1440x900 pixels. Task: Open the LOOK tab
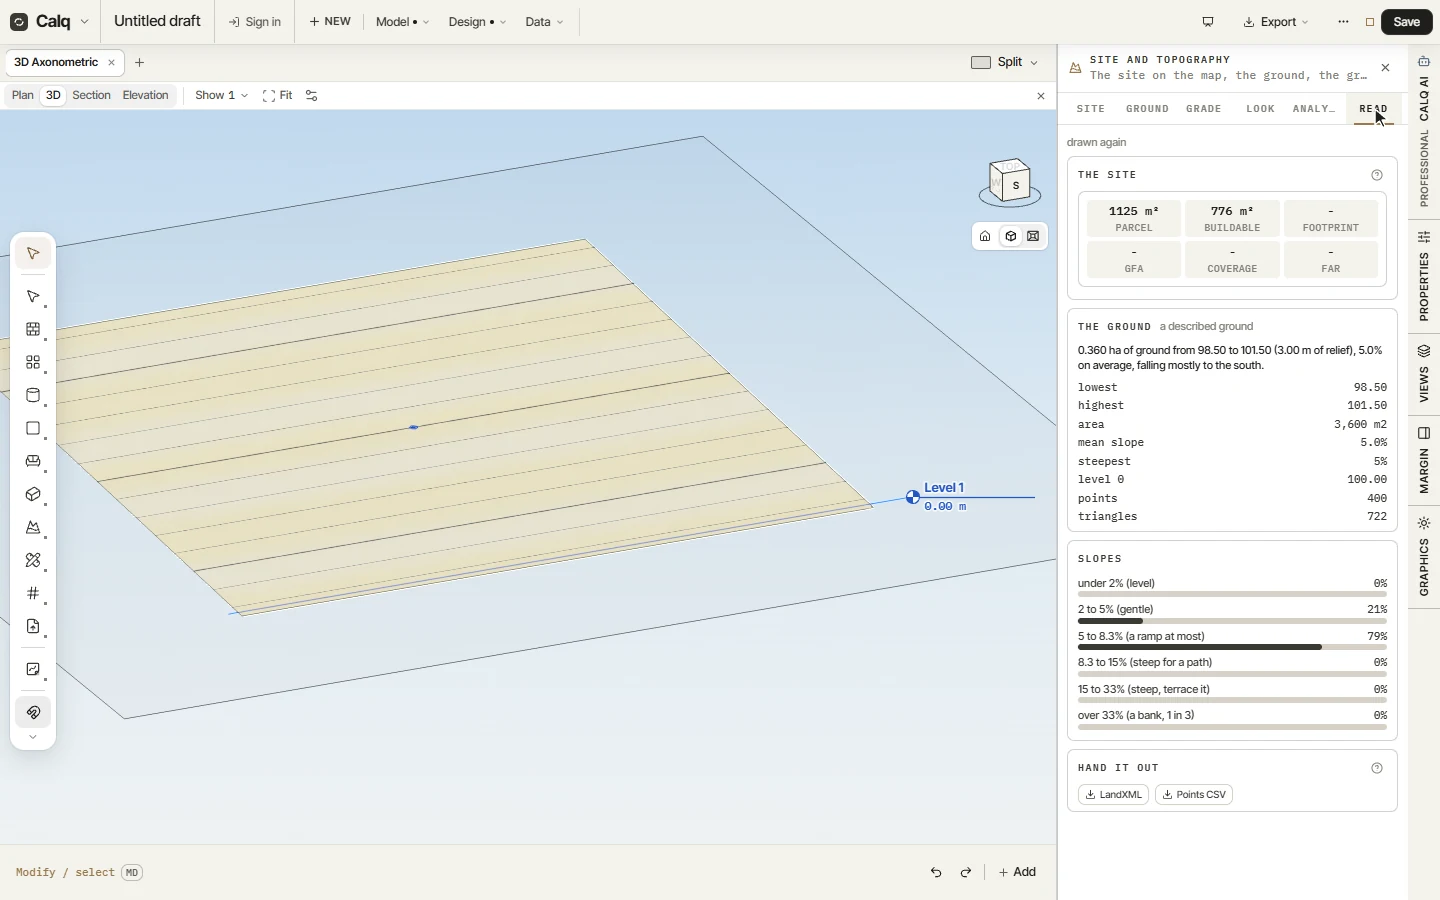coord(1260,109)
